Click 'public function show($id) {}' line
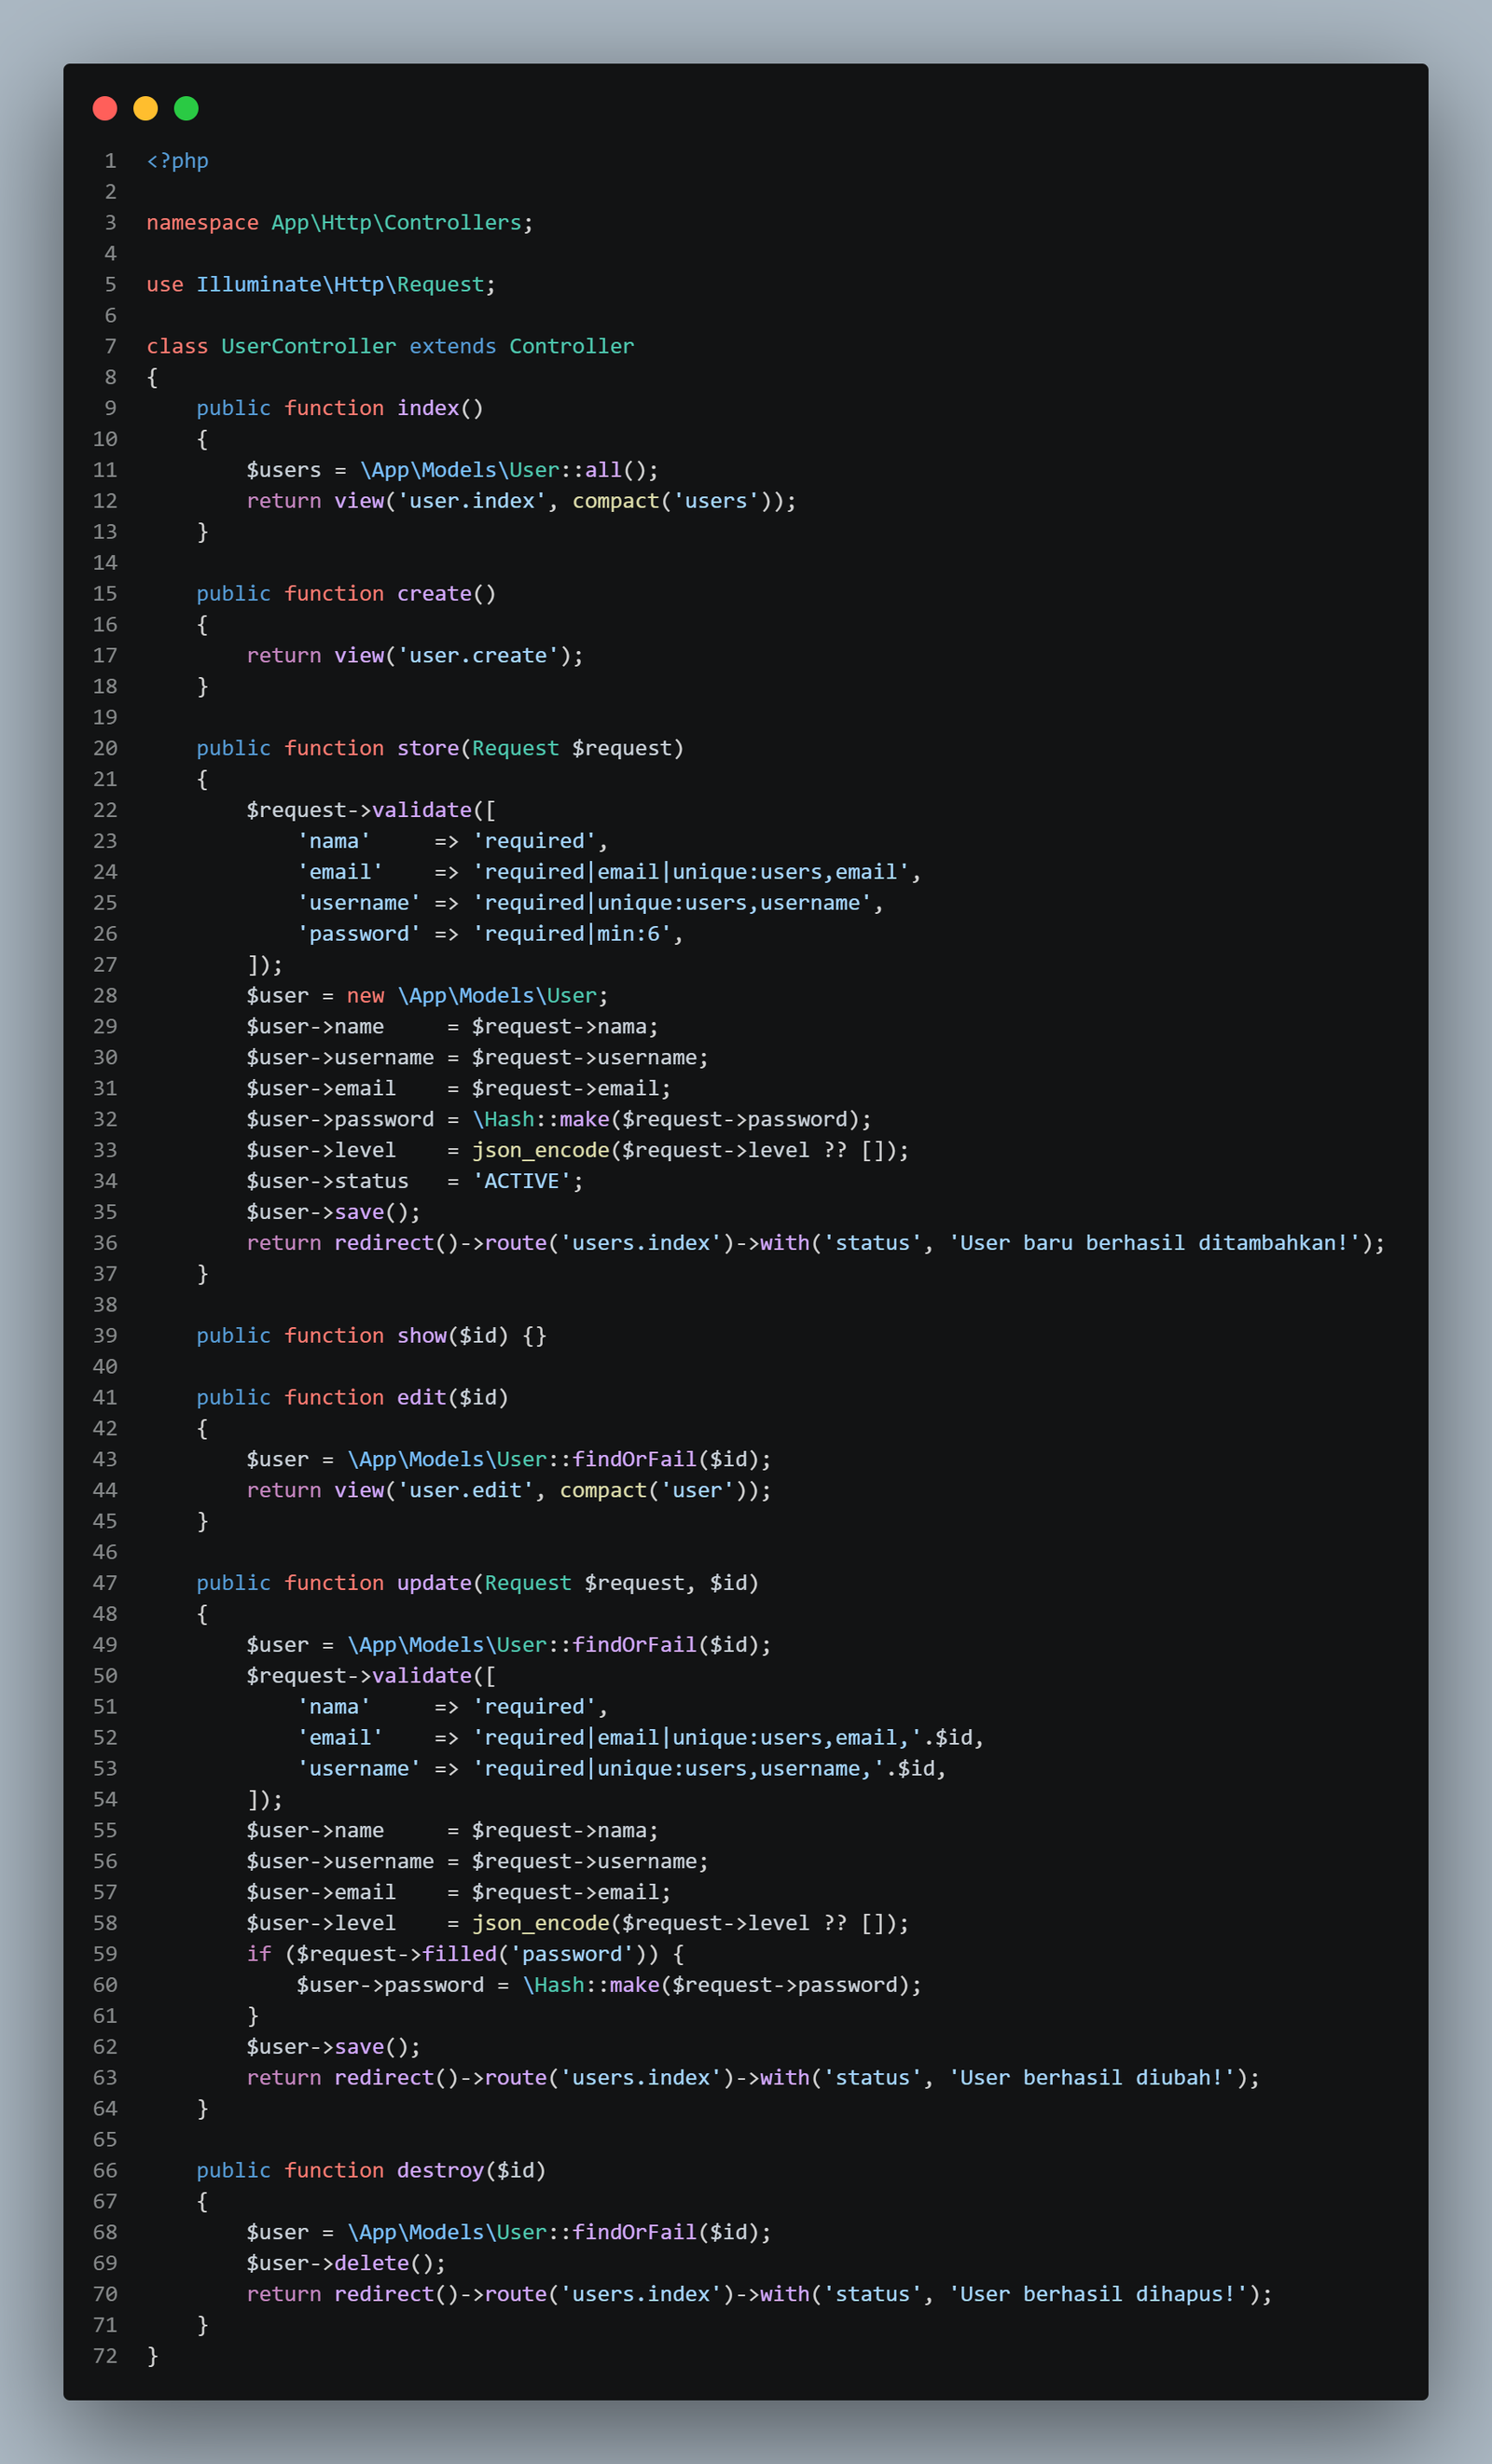The image size is (1492, 2464). coord(372,1336)
